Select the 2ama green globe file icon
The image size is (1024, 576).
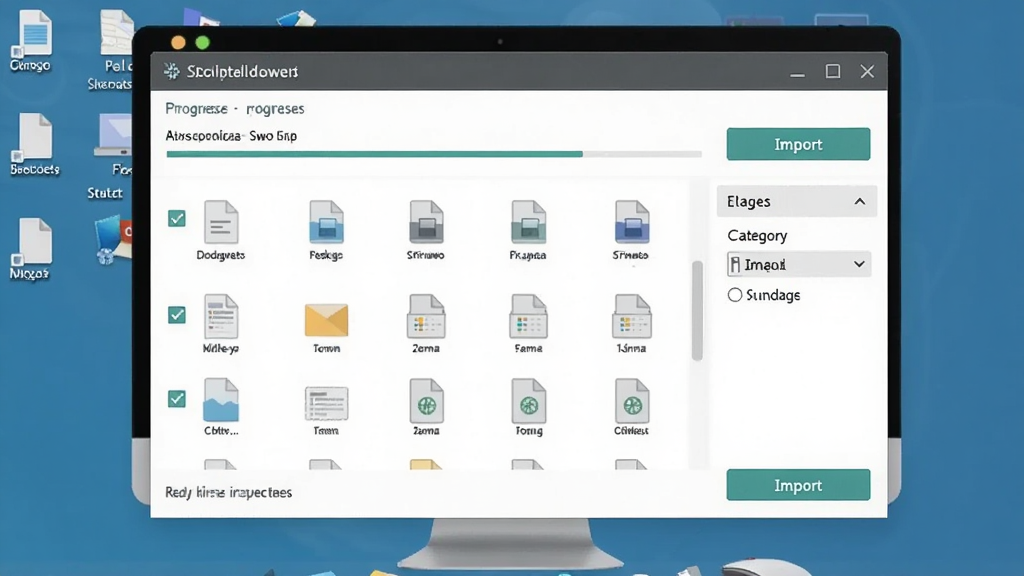click(x=426, y=400)
